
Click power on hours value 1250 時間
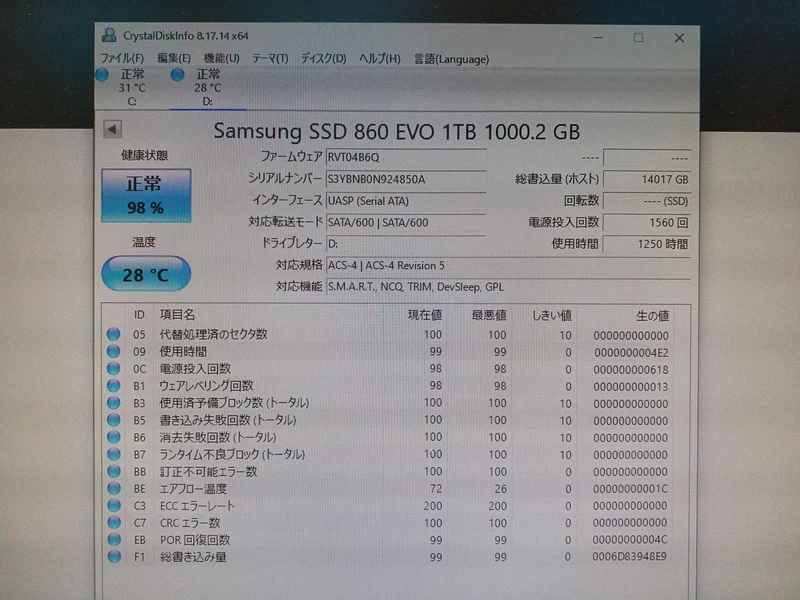click(x=647, y=244)
